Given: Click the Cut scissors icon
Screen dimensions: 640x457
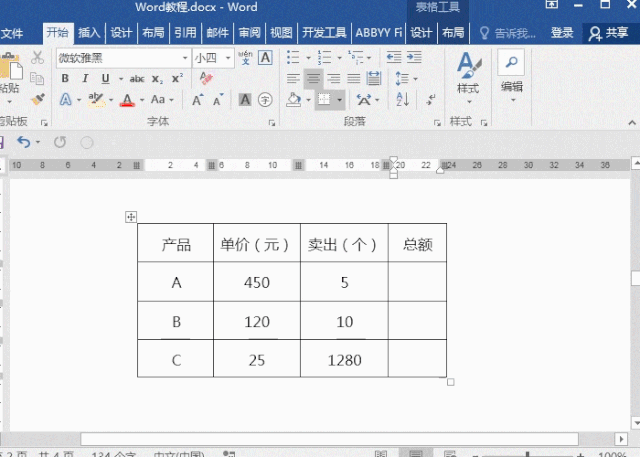Looking at the screenshot, I should pos(37,58).
